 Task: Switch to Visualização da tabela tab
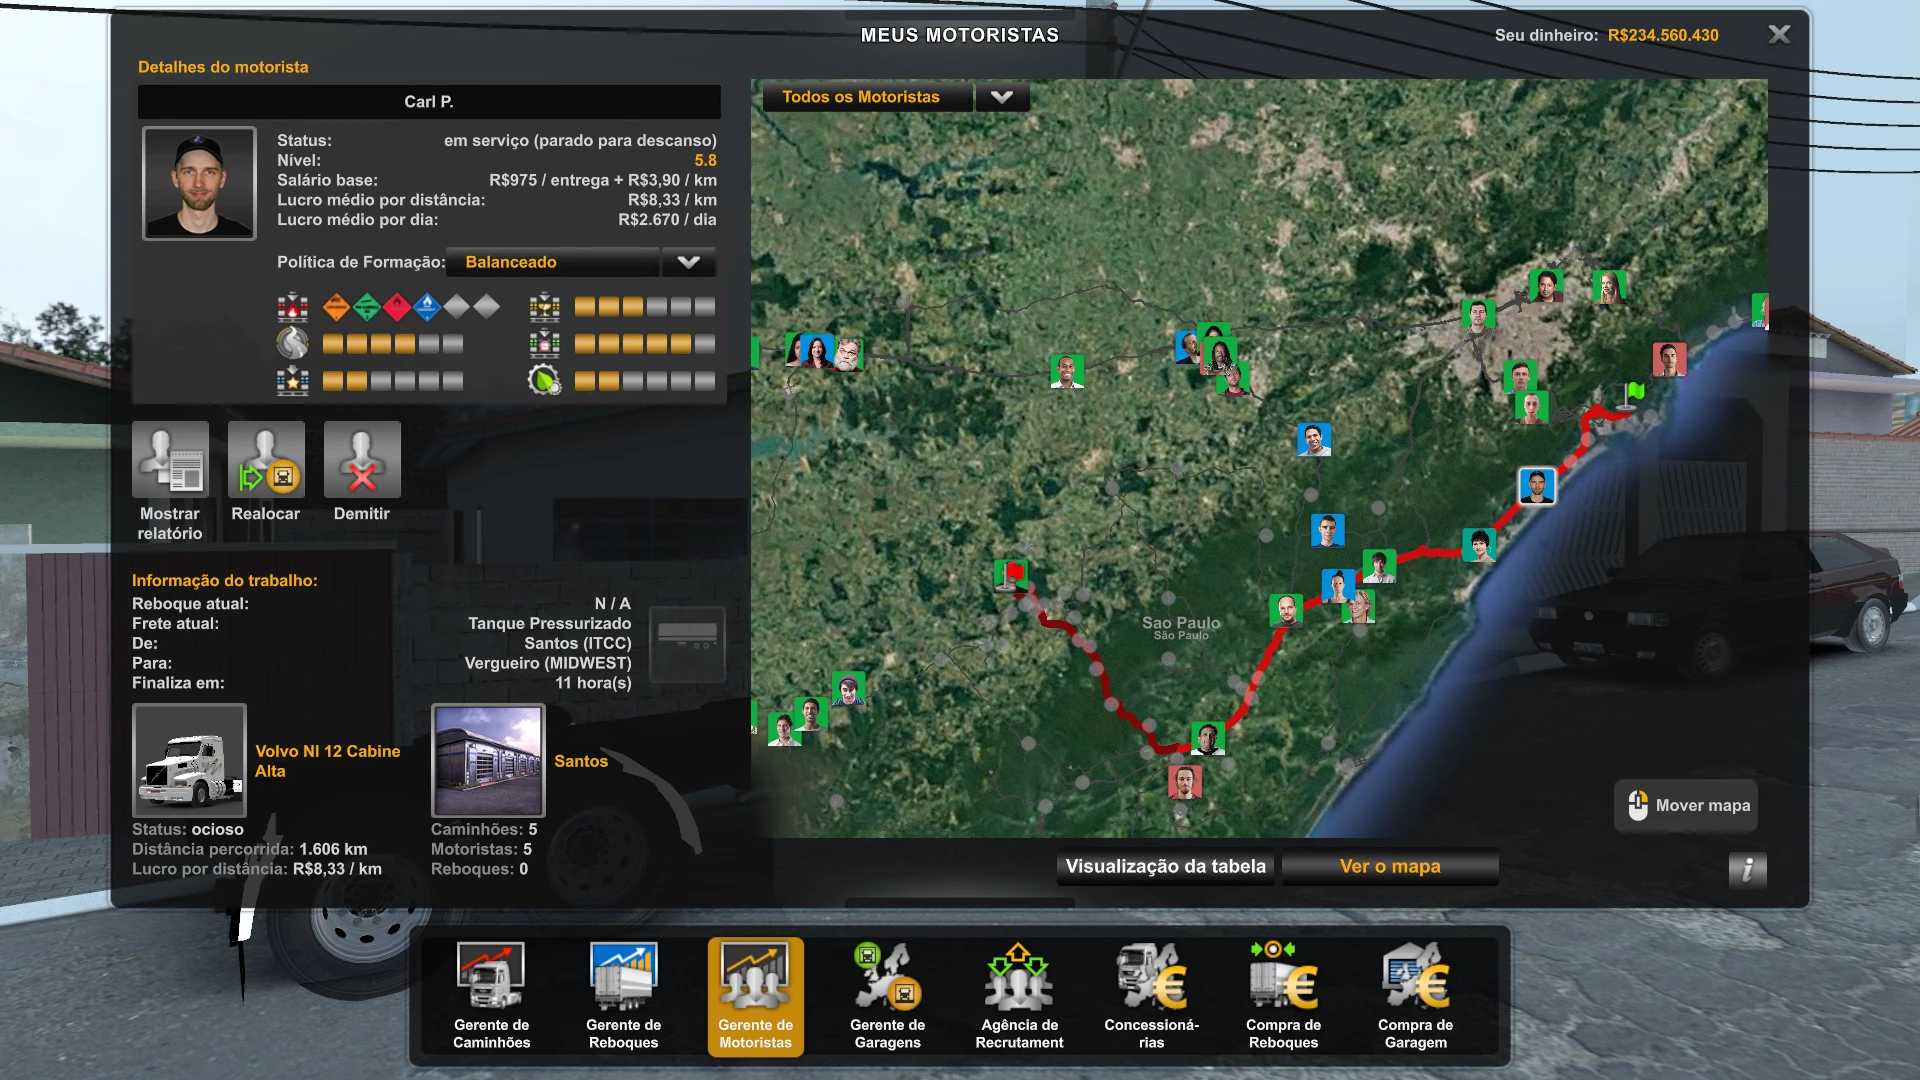(1165, 867)
